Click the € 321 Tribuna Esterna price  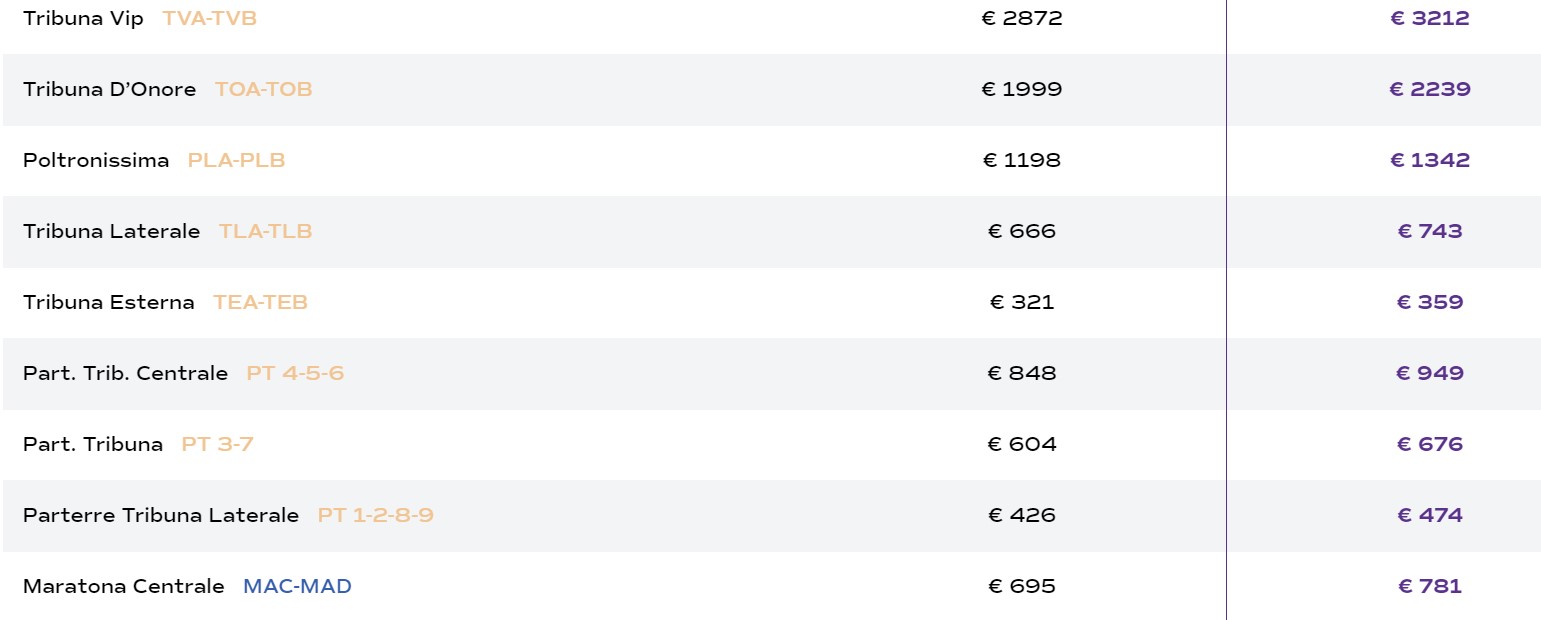tap(1021, 303)
